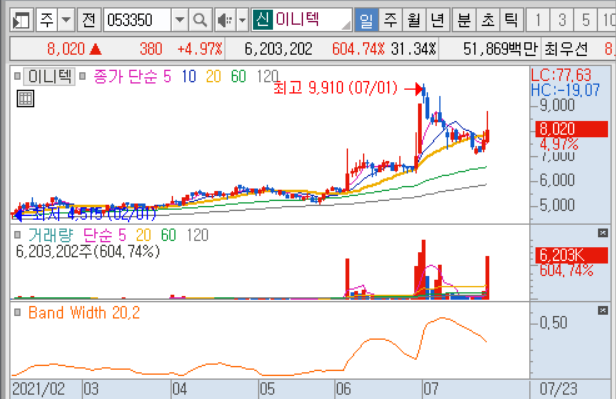Toggle the marker box before 이니텍 label
The image size is (616, 399).
(x=17, y=76)
